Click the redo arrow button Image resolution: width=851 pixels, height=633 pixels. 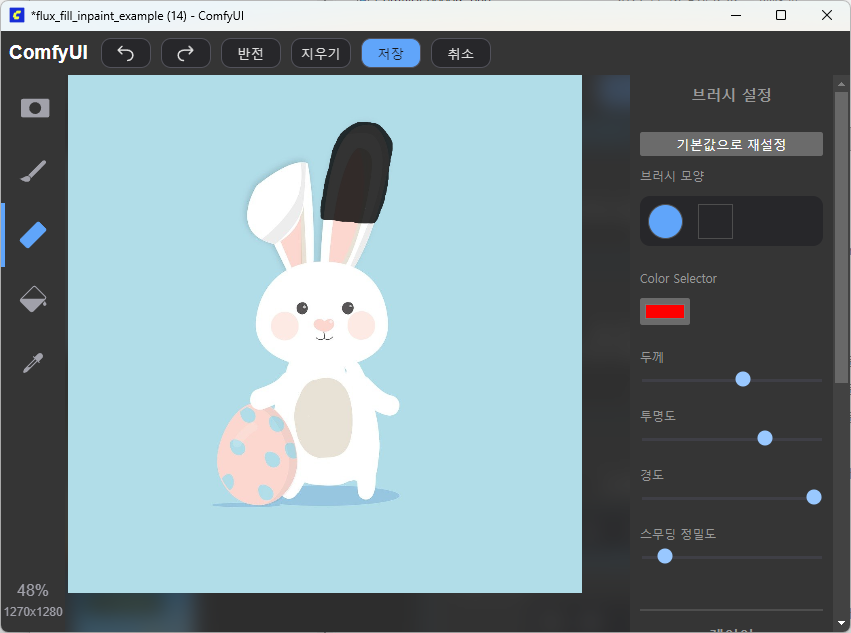click(x=186, y=54)
